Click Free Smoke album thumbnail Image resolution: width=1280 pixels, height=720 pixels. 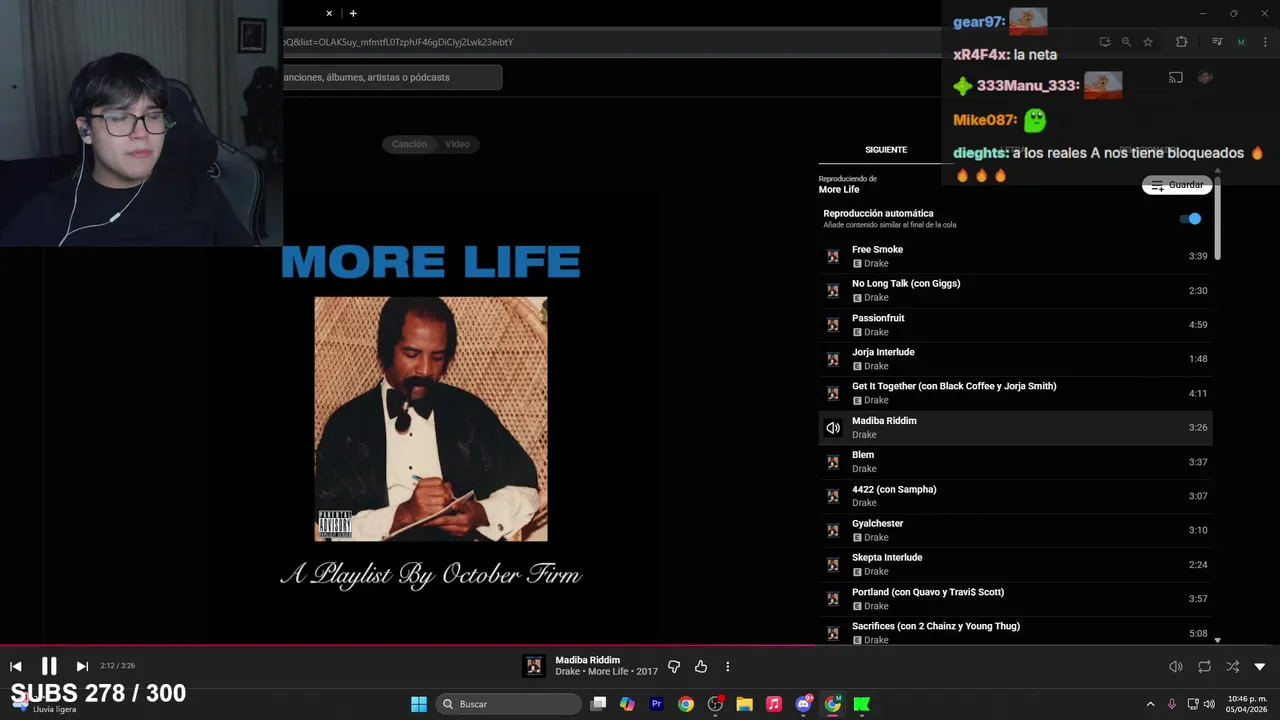[833, 256]
